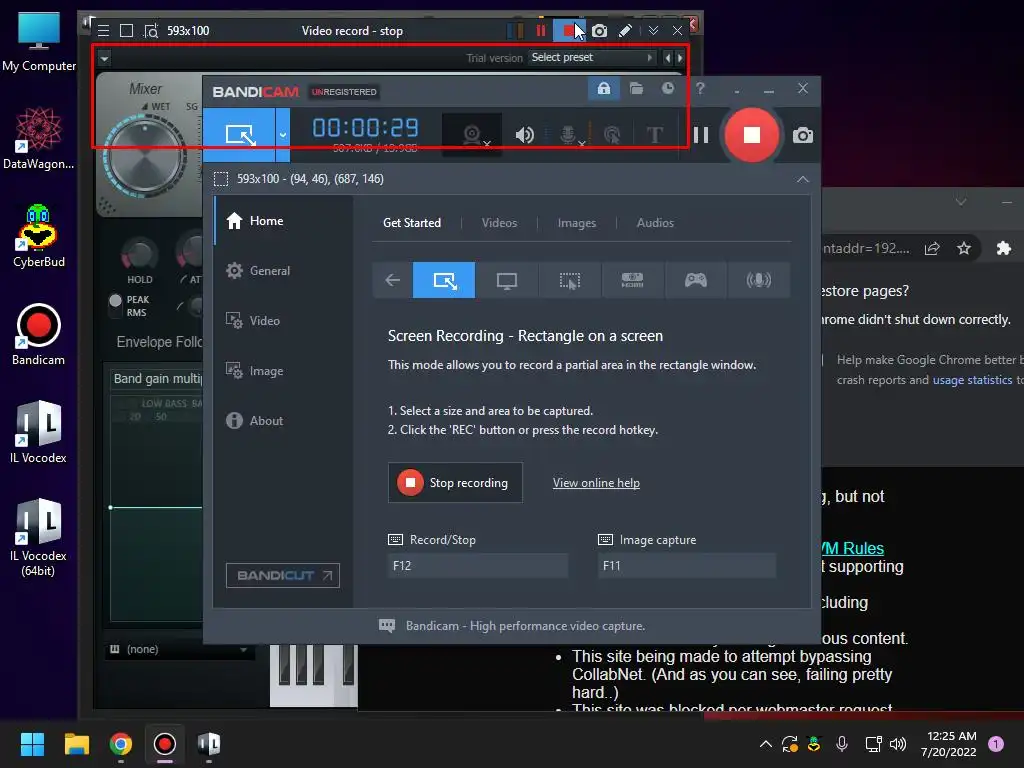Click the Stop recording button
This screenshot has height=768, width=1024.
(x=455, y=483)
